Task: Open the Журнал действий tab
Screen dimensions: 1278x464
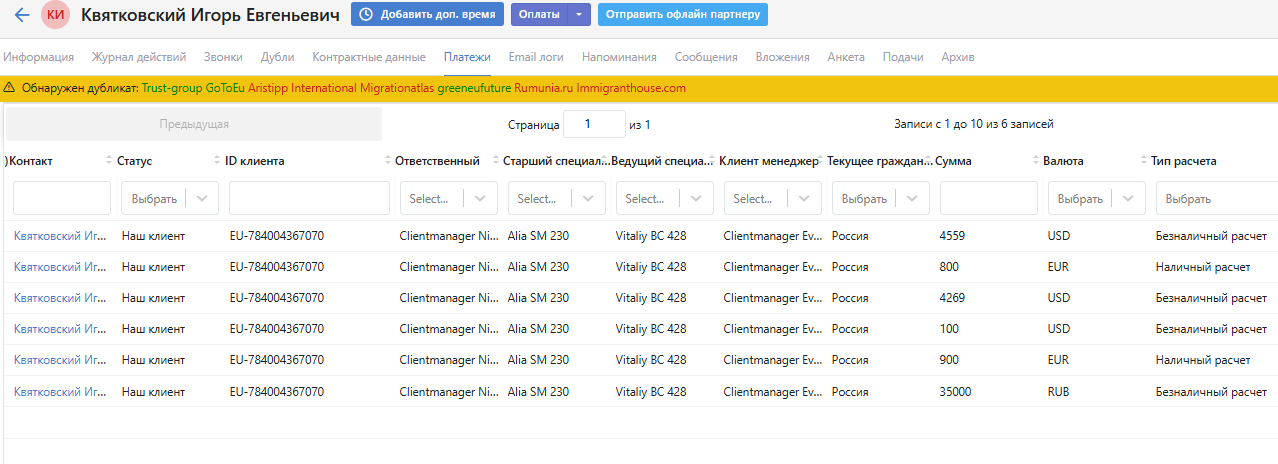Action: (x=139, y=57)
